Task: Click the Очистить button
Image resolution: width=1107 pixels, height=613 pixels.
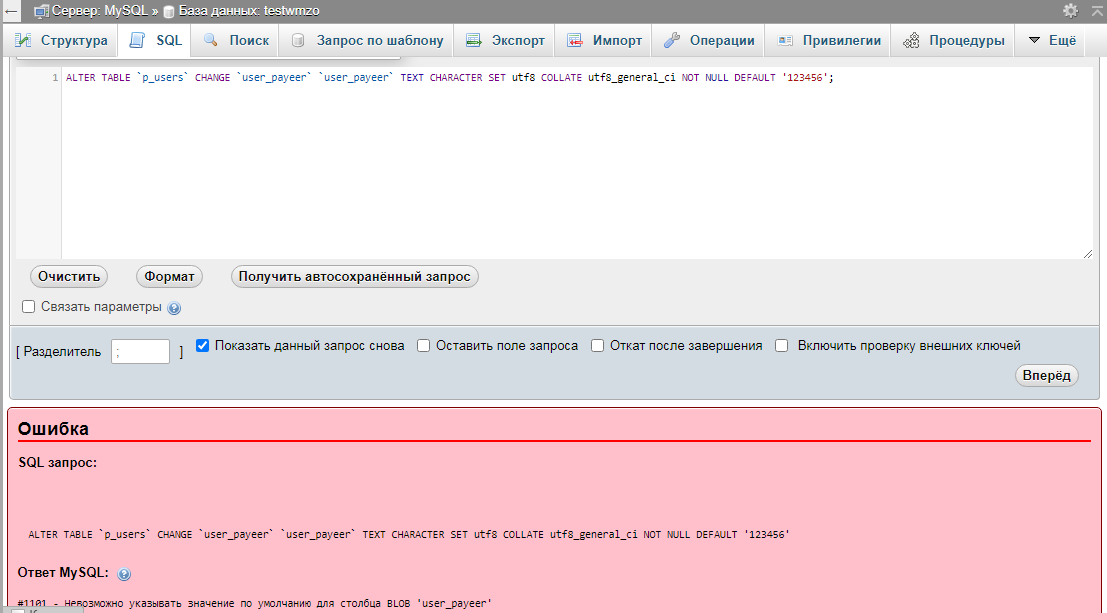Action: (69, 277)
